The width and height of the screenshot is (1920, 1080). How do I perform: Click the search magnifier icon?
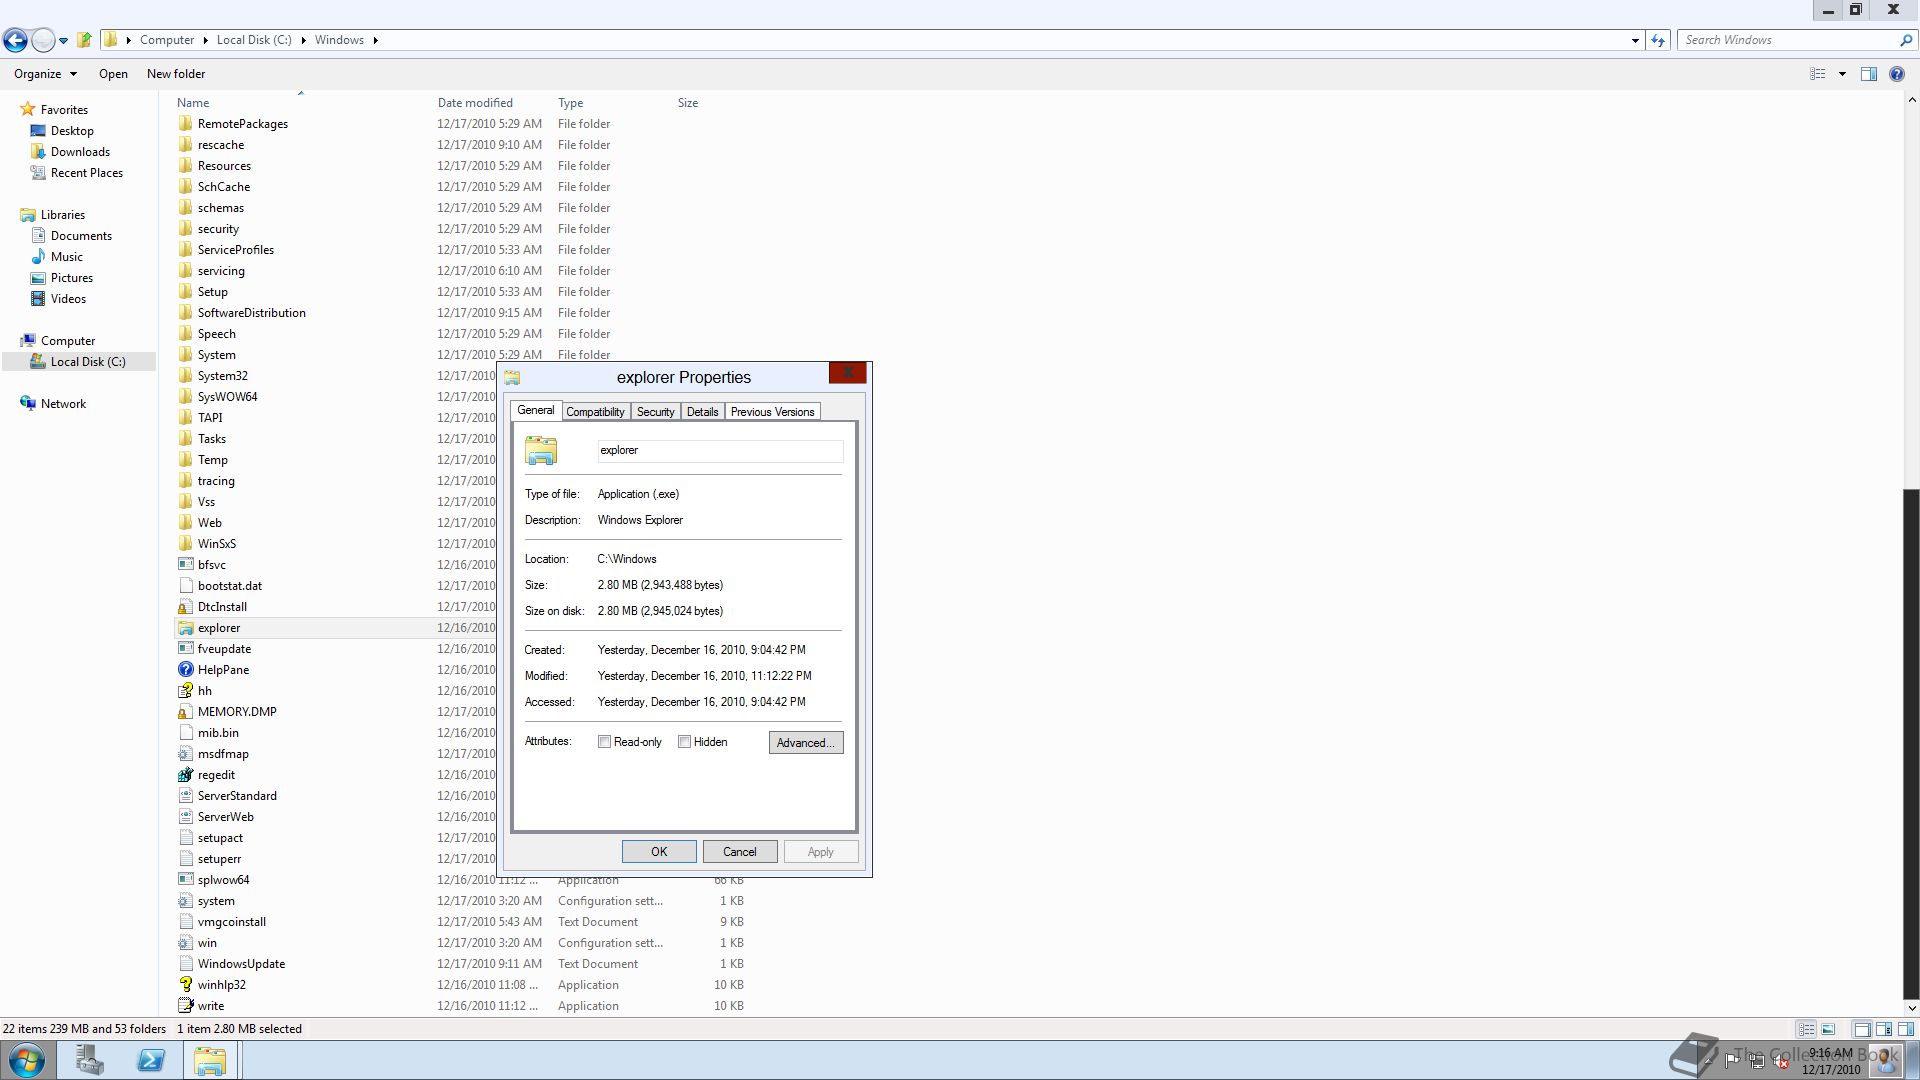point(1905,40)
